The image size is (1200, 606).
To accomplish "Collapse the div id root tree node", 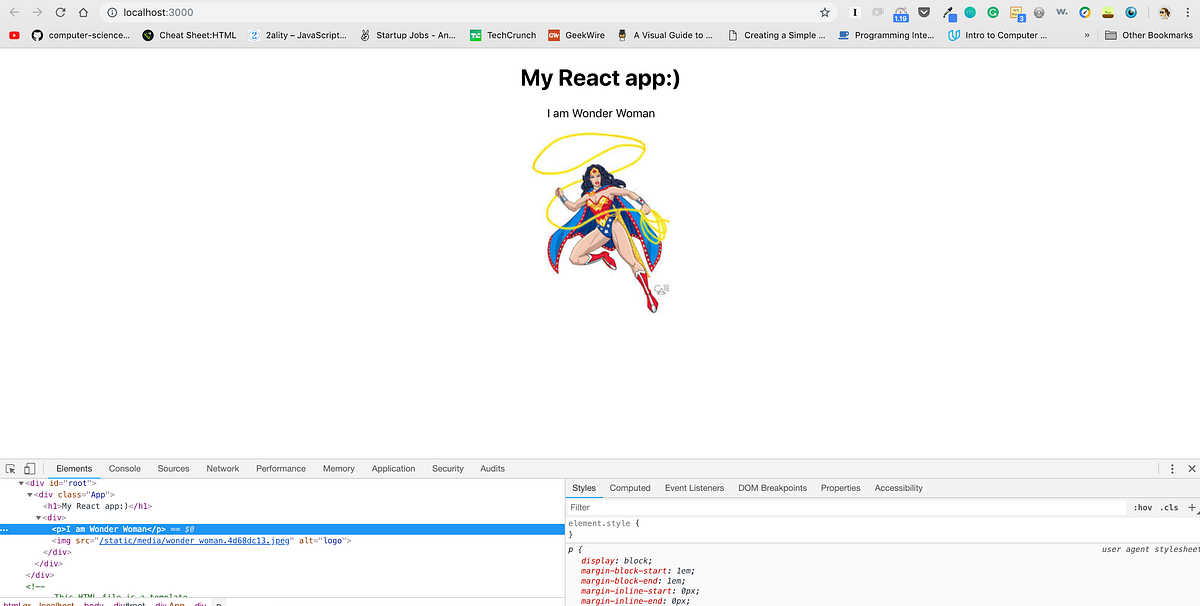I will click(x=20, y=481).
